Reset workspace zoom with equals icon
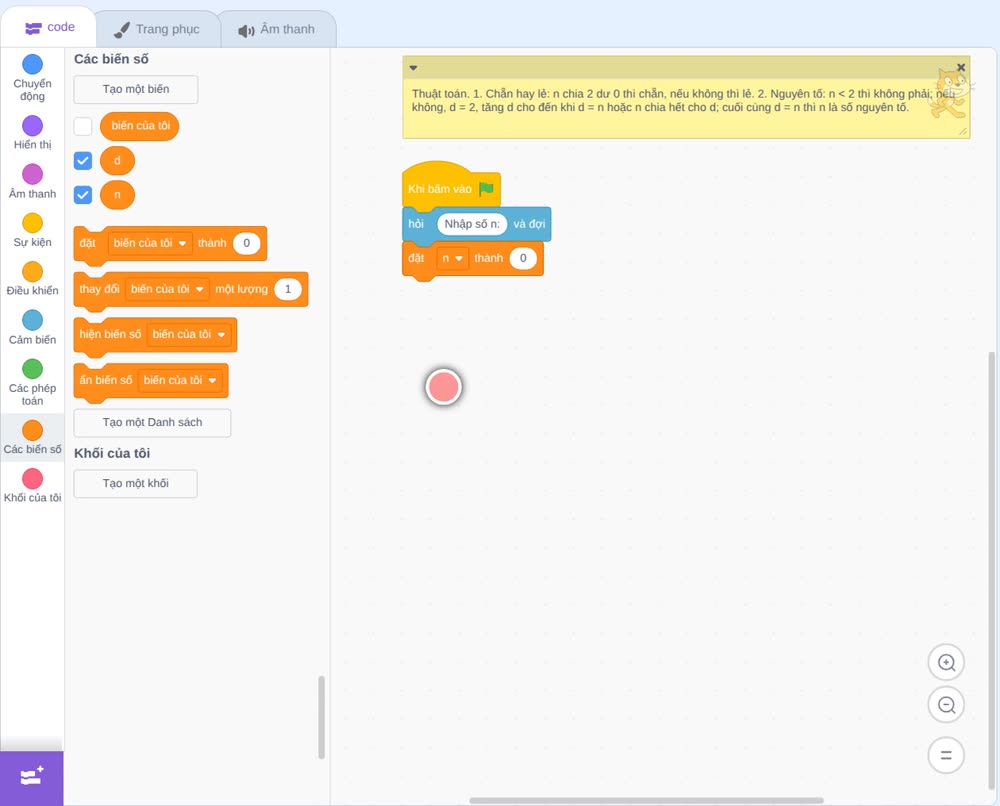Image resolution: width=1000 pixels, height=806 pixels. tap(946, 755)
